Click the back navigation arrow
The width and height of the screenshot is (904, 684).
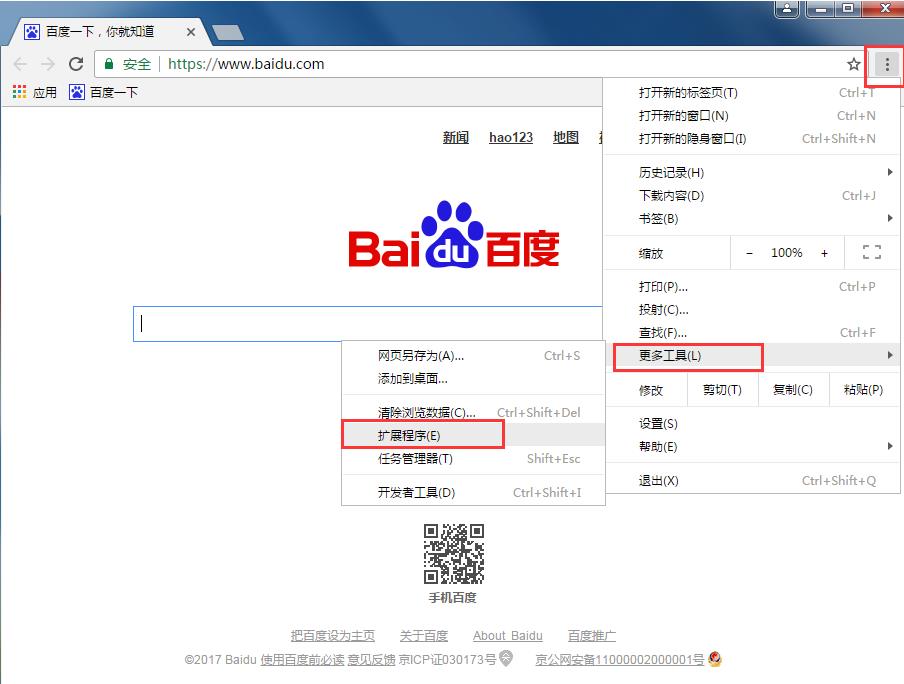[x=20, y=63]
